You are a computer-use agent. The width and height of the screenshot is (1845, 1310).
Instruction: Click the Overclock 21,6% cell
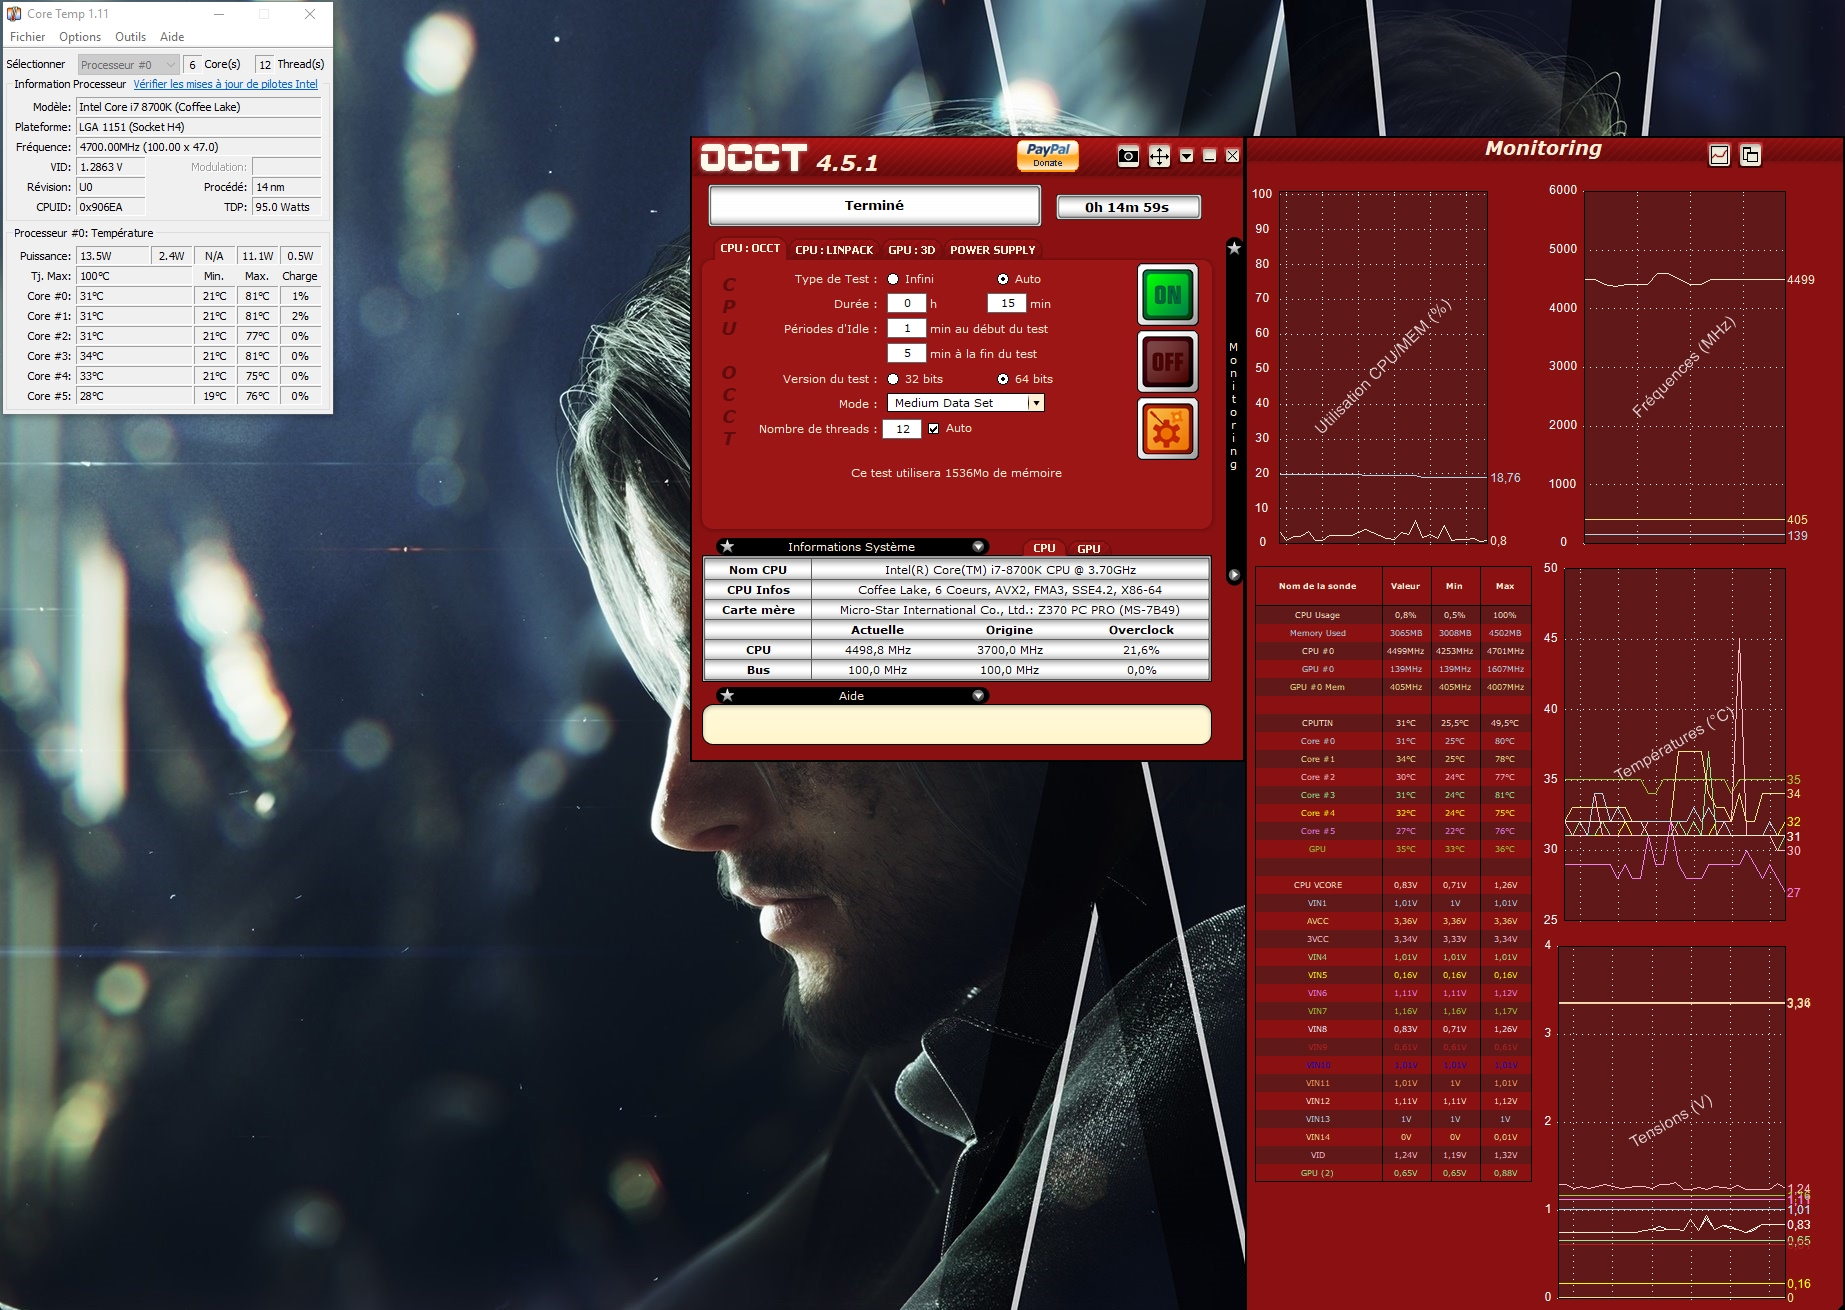pos(1141,650)
